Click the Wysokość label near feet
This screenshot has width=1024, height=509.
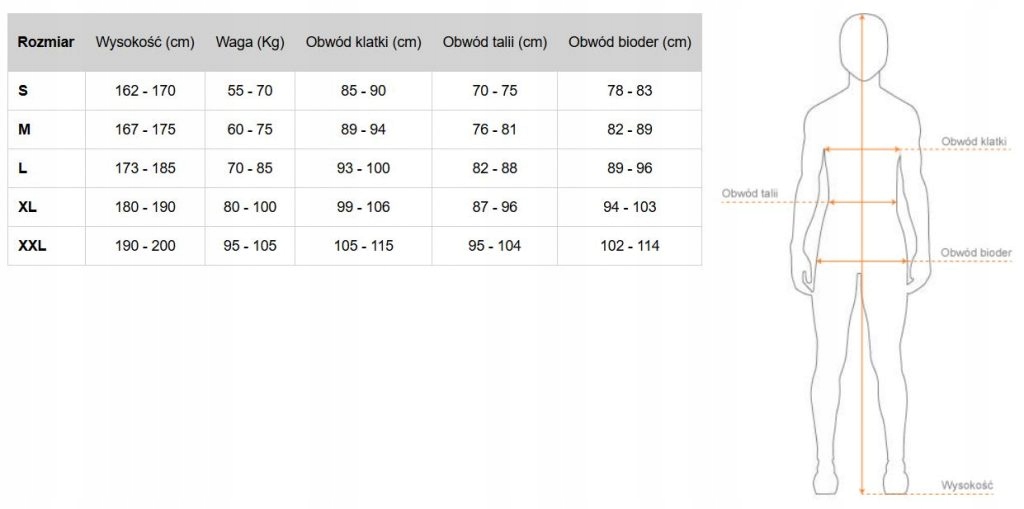tap(967, 485)
